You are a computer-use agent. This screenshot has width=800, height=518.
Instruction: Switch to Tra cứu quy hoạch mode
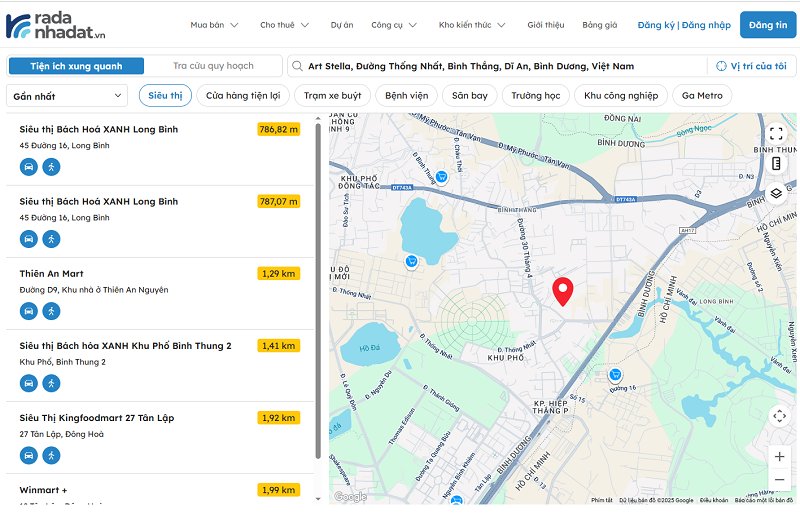tap(213, 66)
